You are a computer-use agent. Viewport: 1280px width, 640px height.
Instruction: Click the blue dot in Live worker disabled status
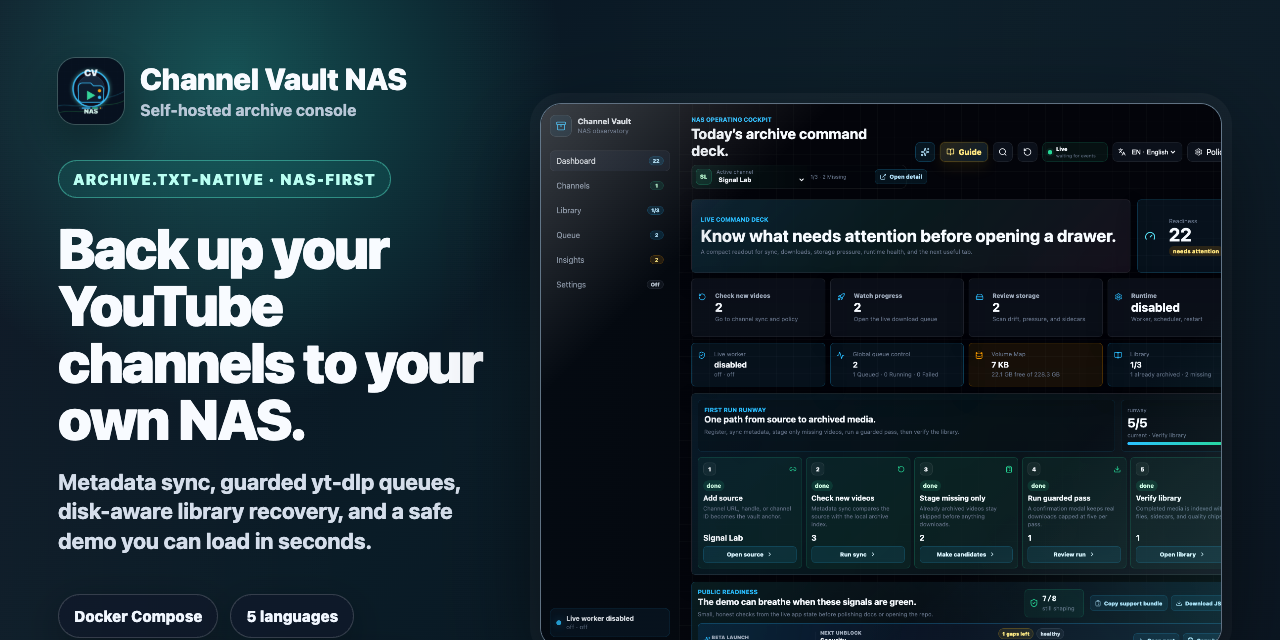559,622
